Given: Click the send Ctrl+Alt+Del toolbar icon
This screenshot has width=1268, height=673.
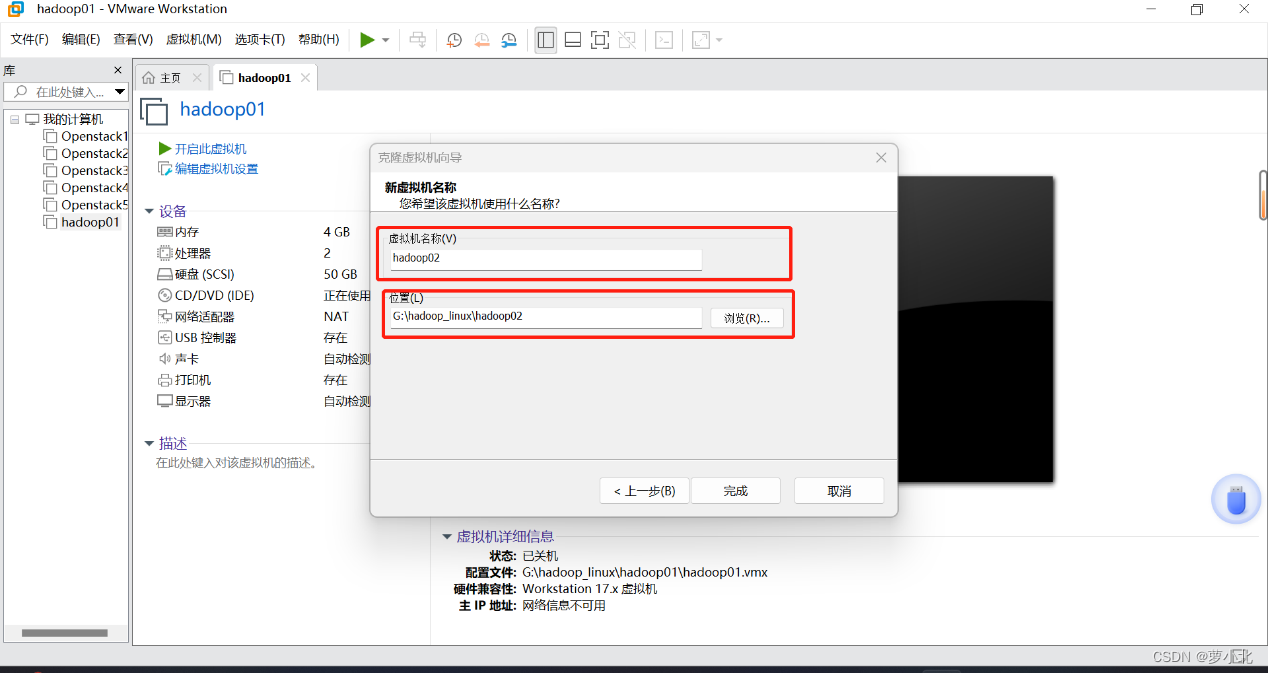Looking at the screenshot, I should (418, 40).
